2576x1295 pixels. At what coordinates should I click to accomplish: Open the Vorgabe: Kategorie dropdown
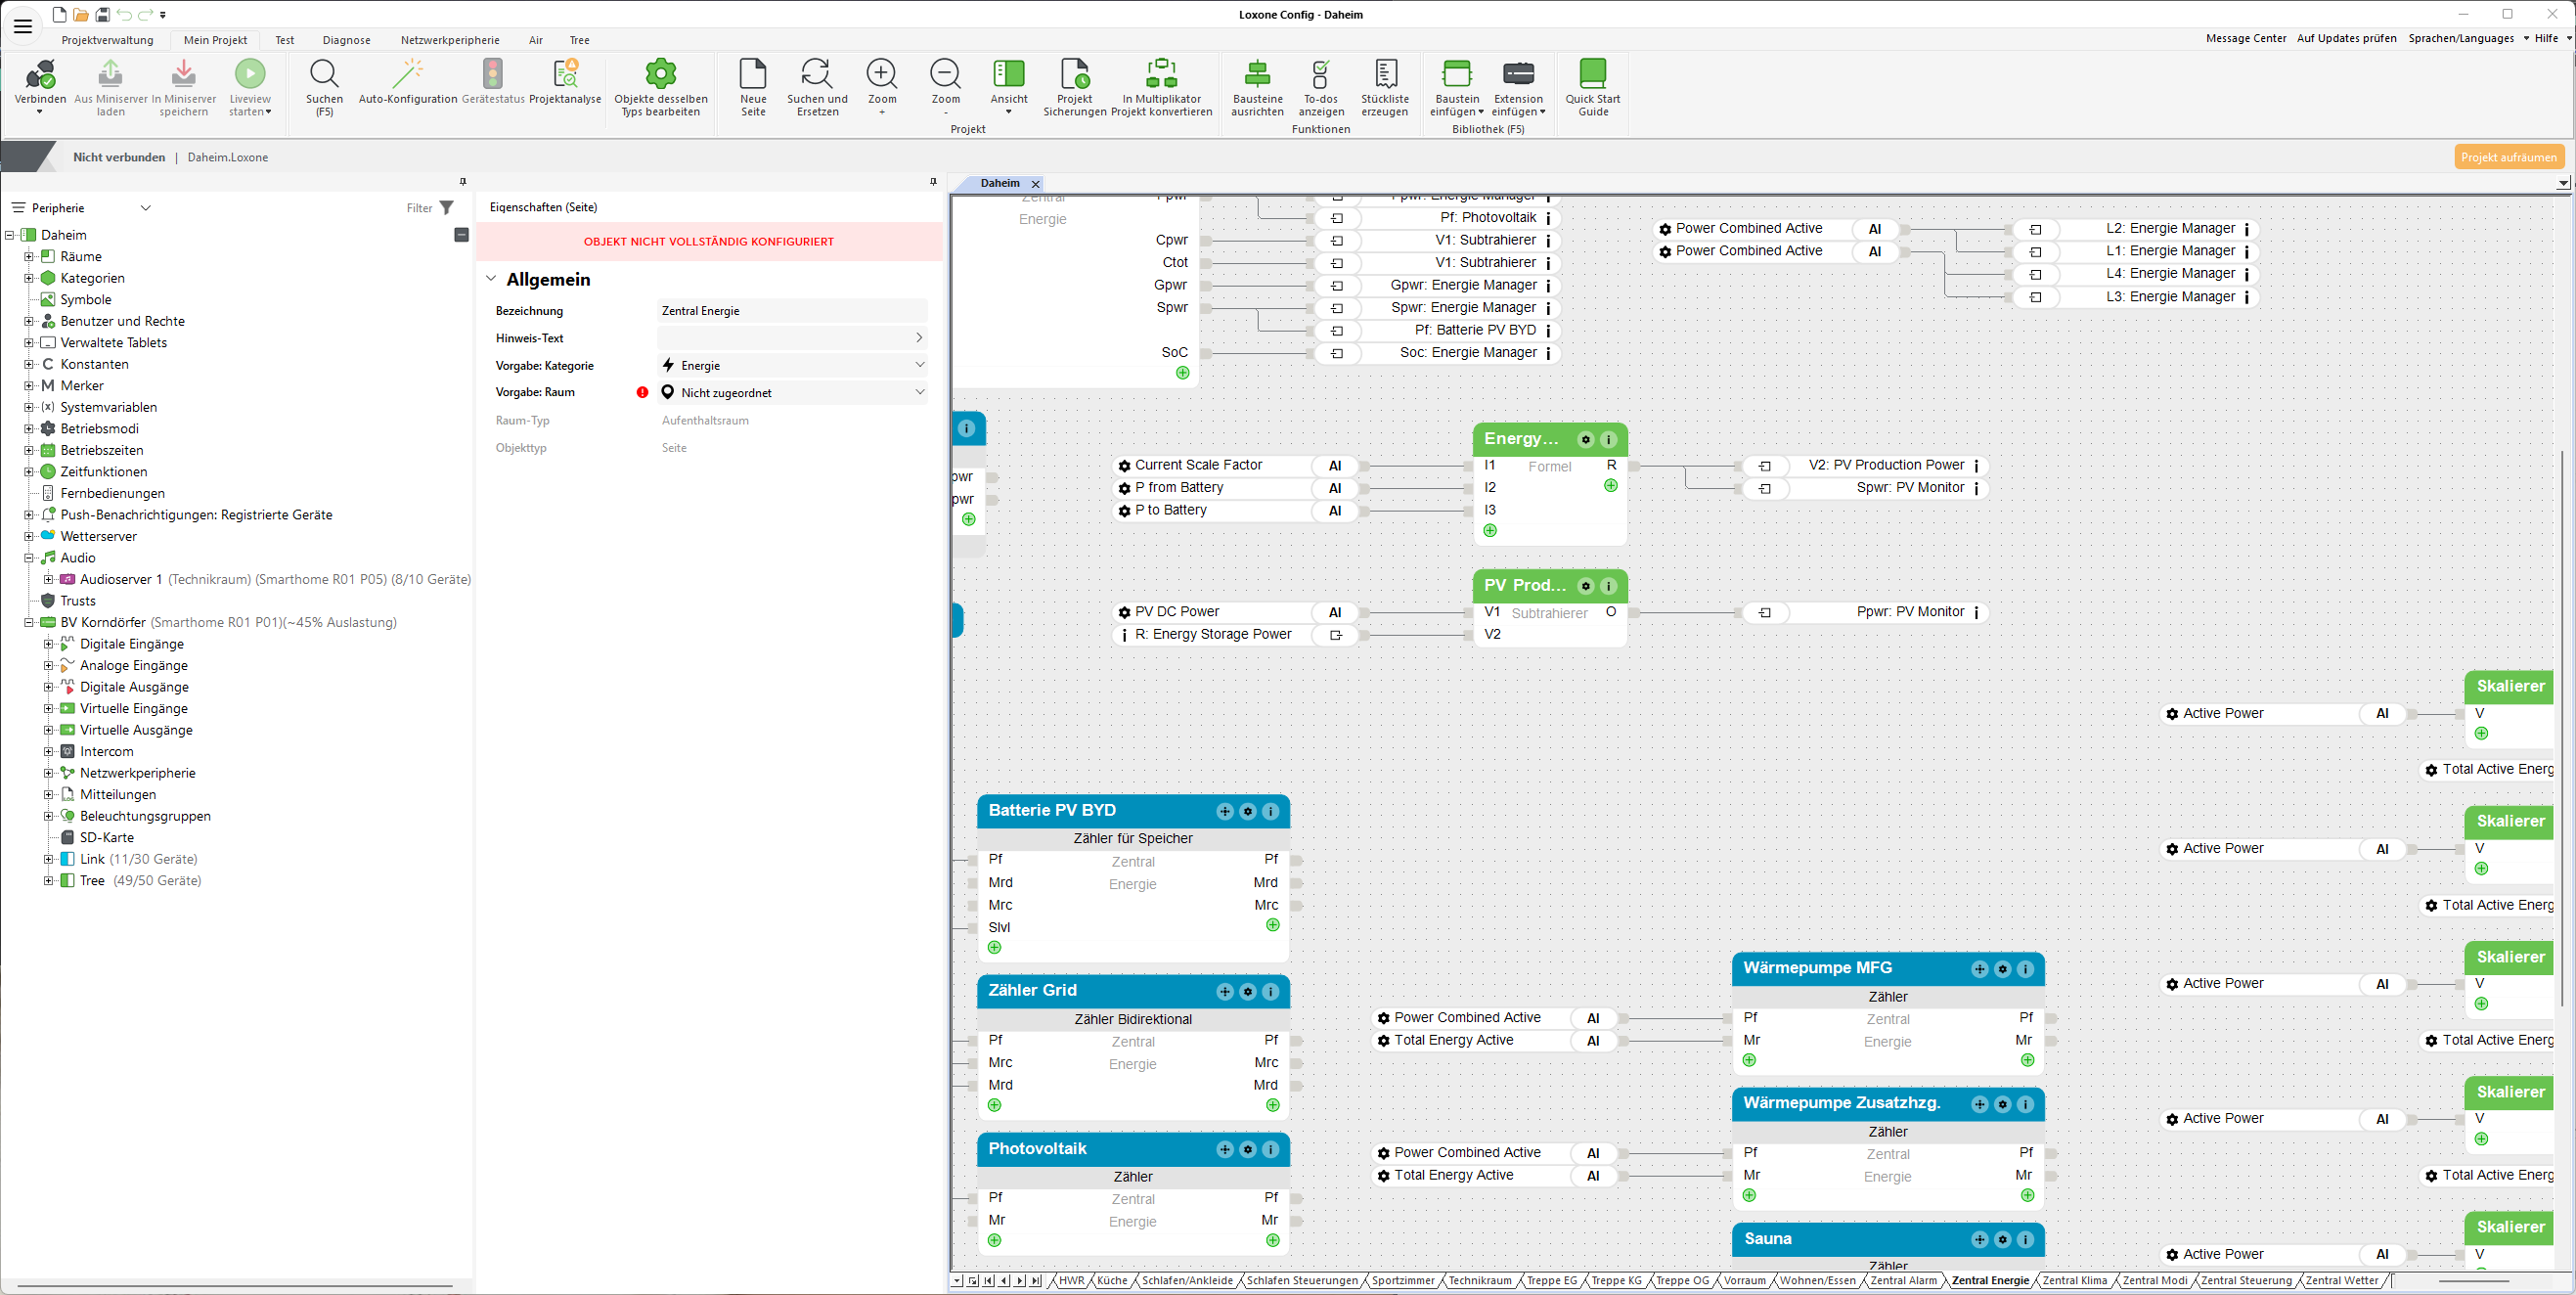point(919,365)
